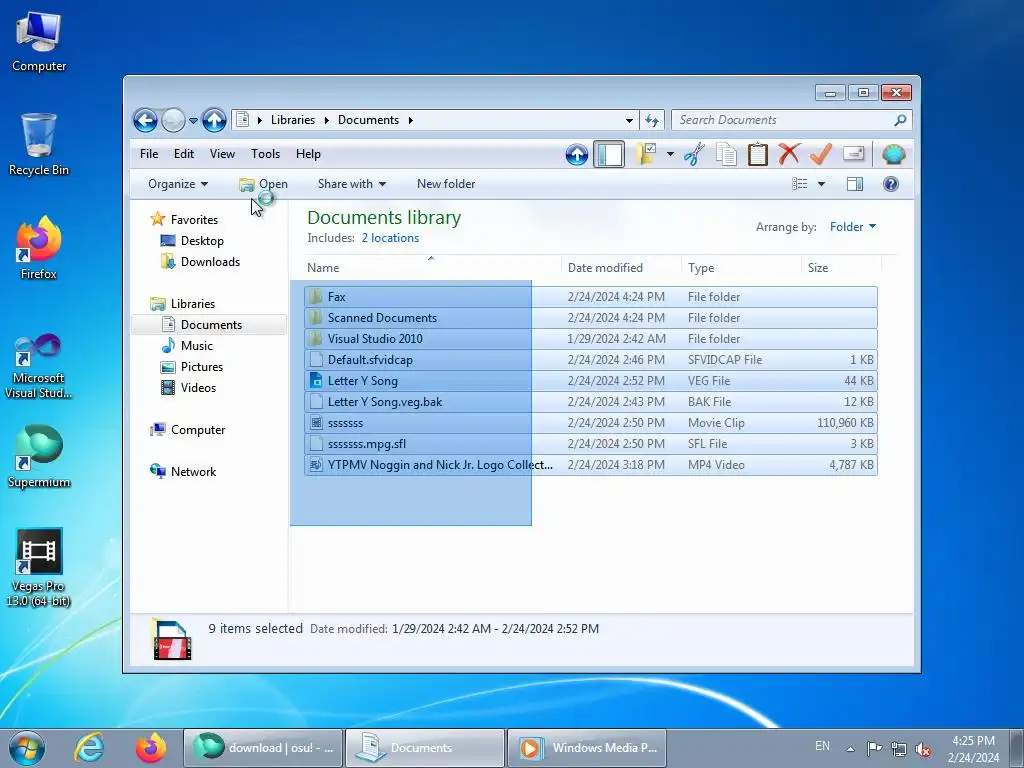Click the envelope Email icon

(854, 155)
